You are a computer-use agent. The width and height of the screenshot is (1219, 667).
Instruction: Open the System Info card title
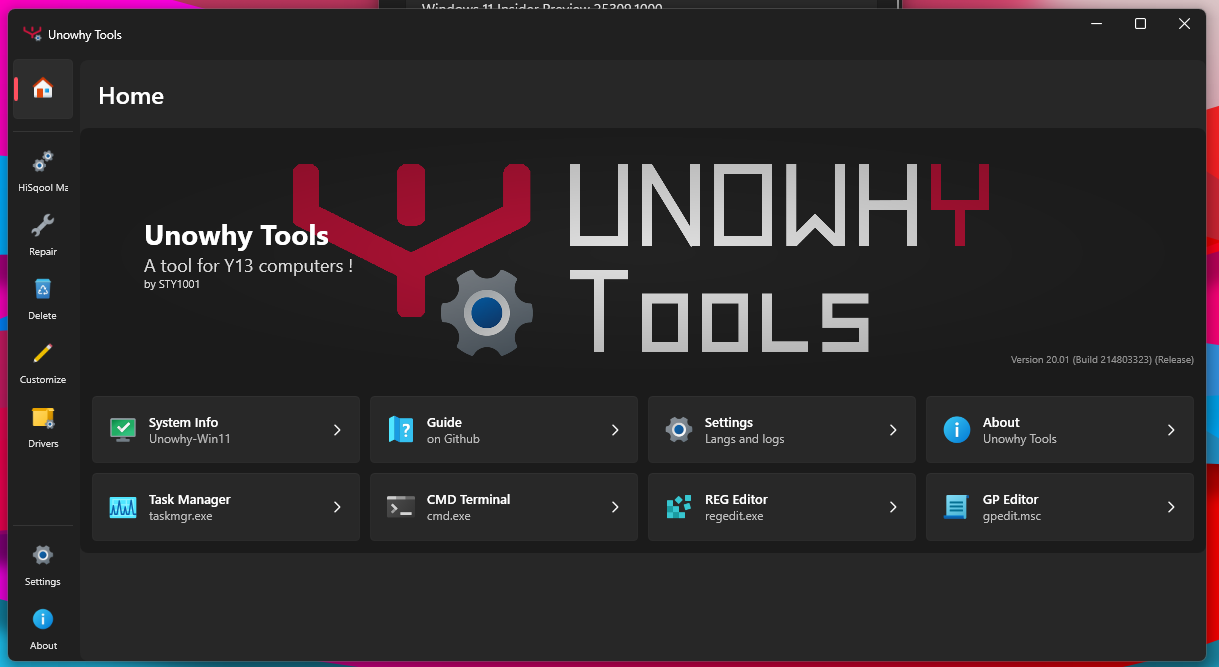click(x=183, y=423)
